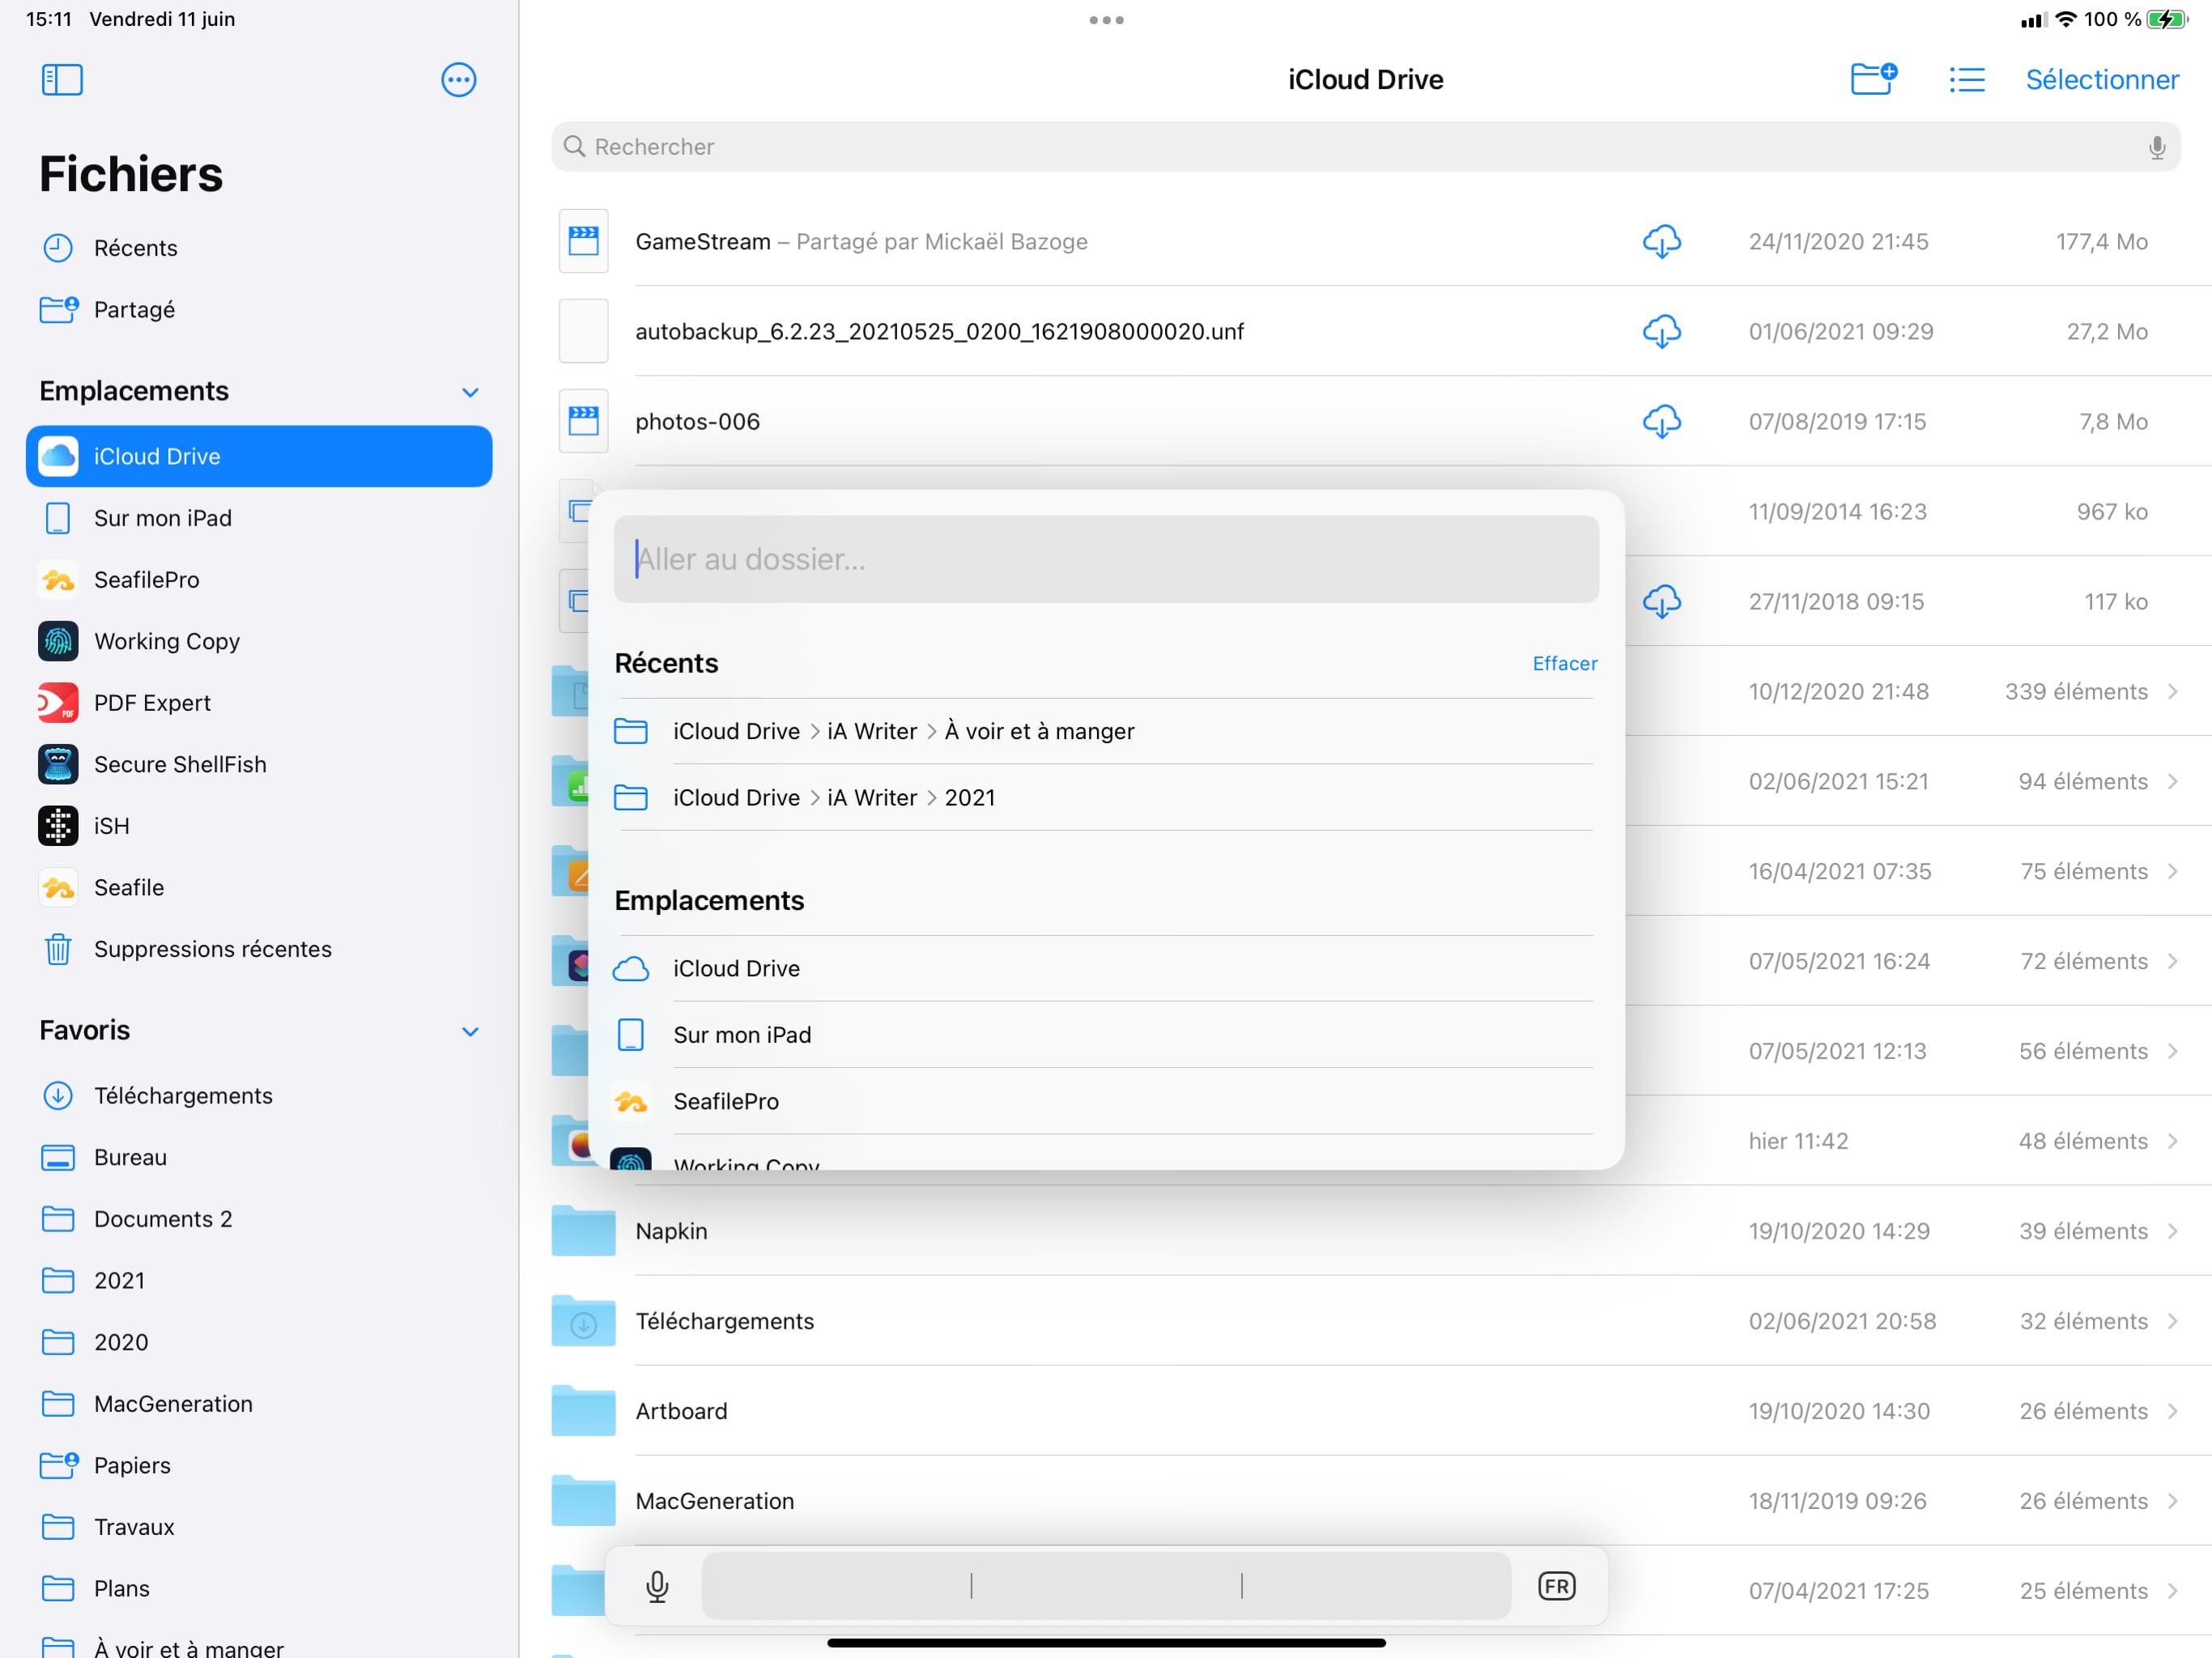Open Travaux favorite folder

pyautogui.click(x=259, y=1527)
